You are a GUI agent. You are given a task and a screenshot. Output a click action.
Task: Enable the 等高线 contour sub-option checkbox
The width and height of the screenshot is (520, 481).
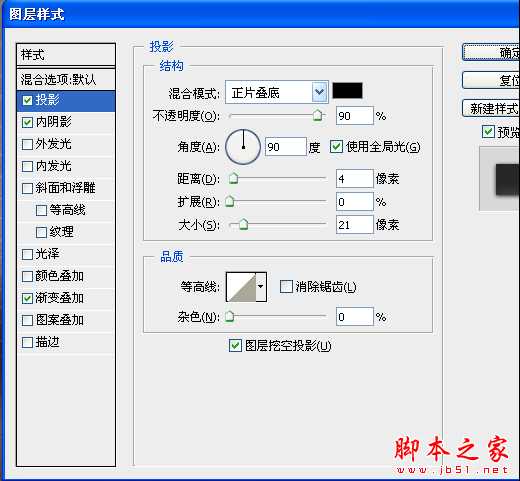(41, 210)
